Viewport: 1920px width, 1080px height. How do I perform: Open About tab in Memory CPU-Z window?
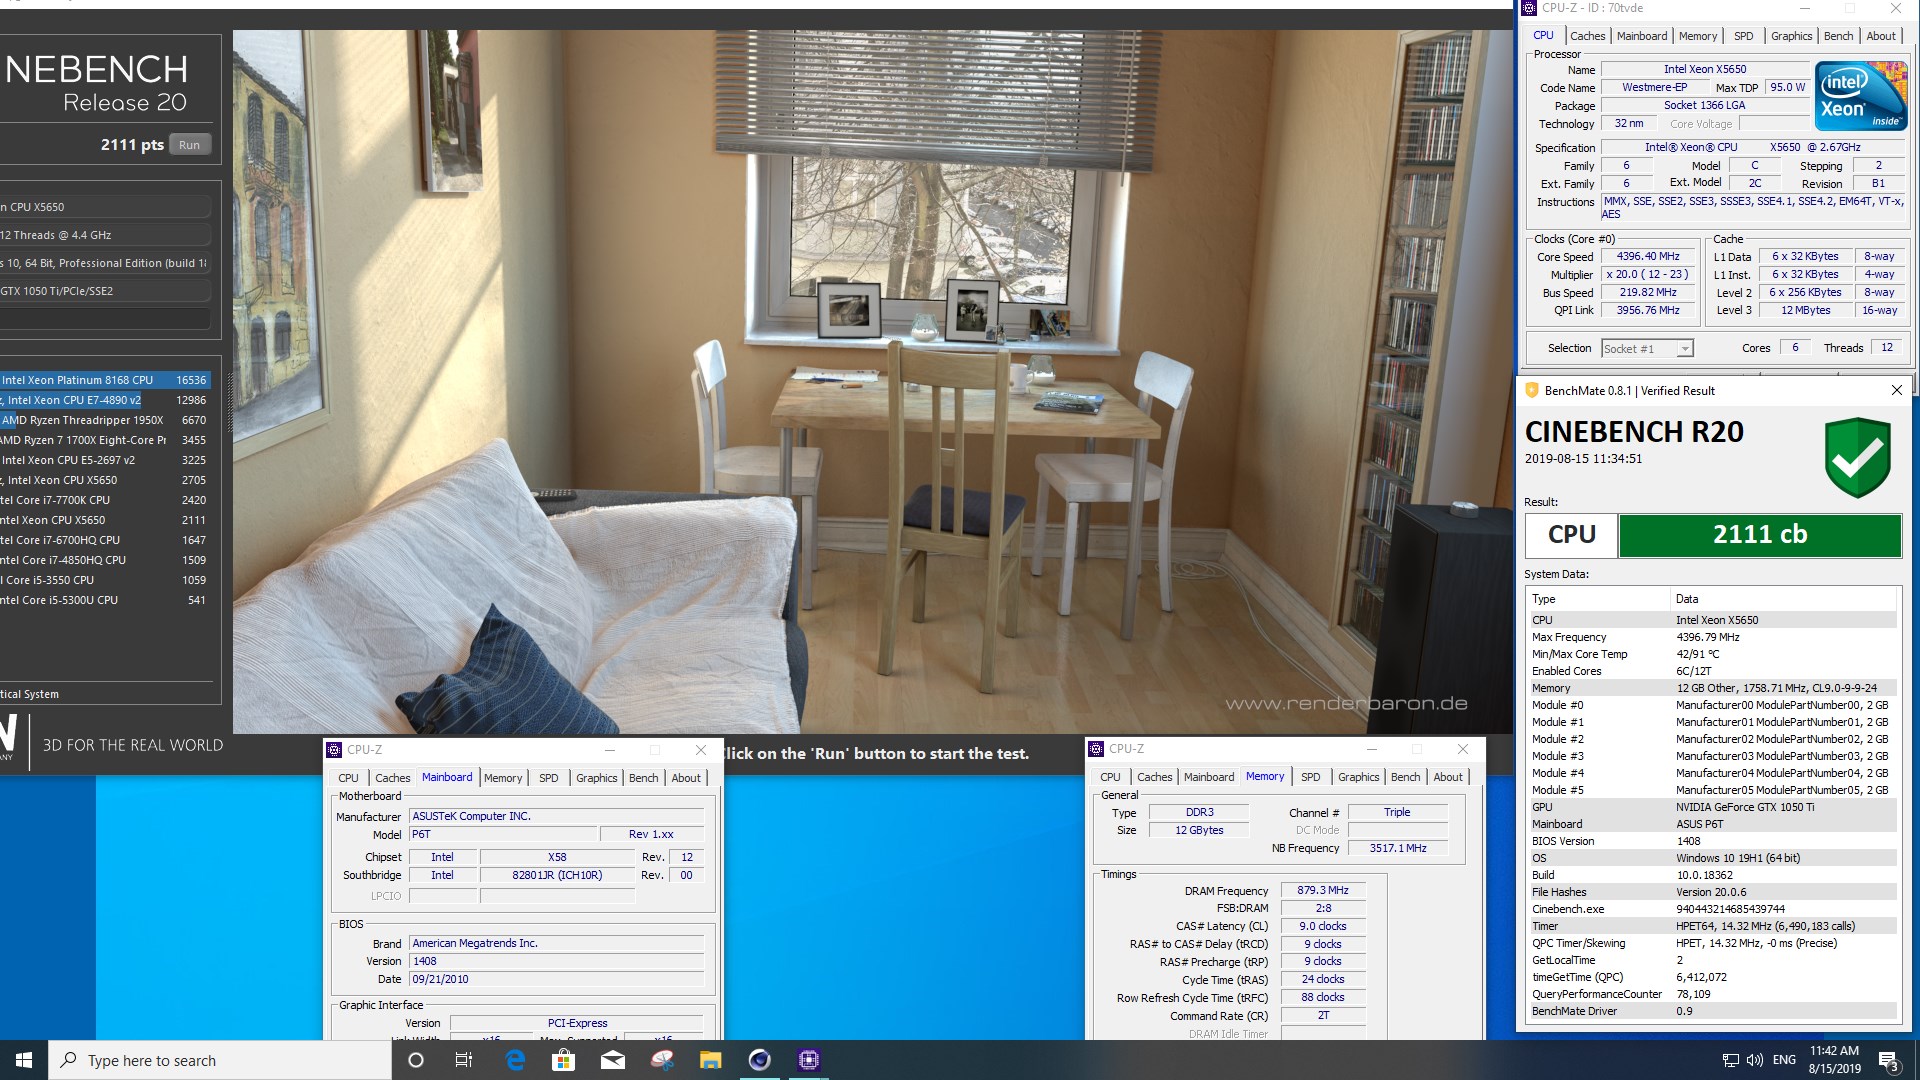click(x=1448, y=777)
